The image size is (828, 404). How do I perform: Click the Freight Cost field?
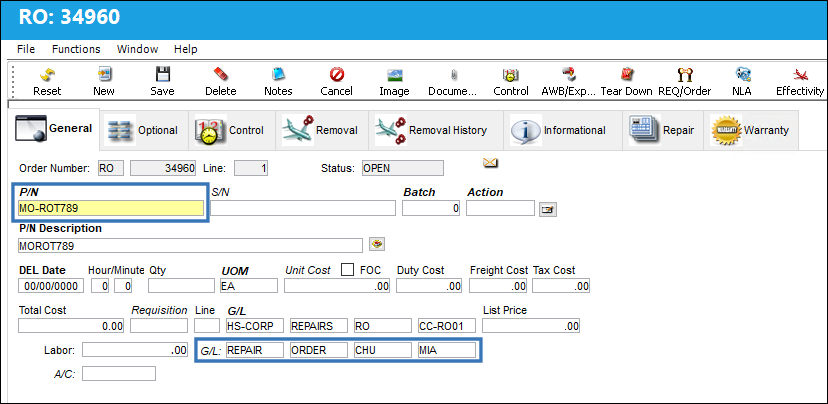498,286
